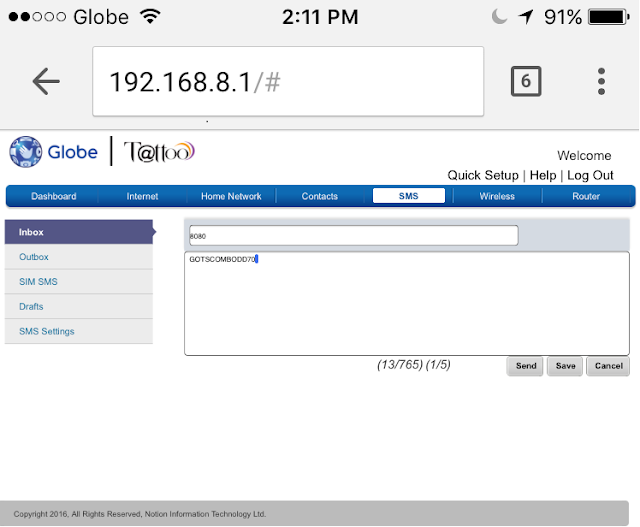Focus the 192.168.8.1 address bar
This screenshot has width=640, height=527.
[x=288, y=81]
